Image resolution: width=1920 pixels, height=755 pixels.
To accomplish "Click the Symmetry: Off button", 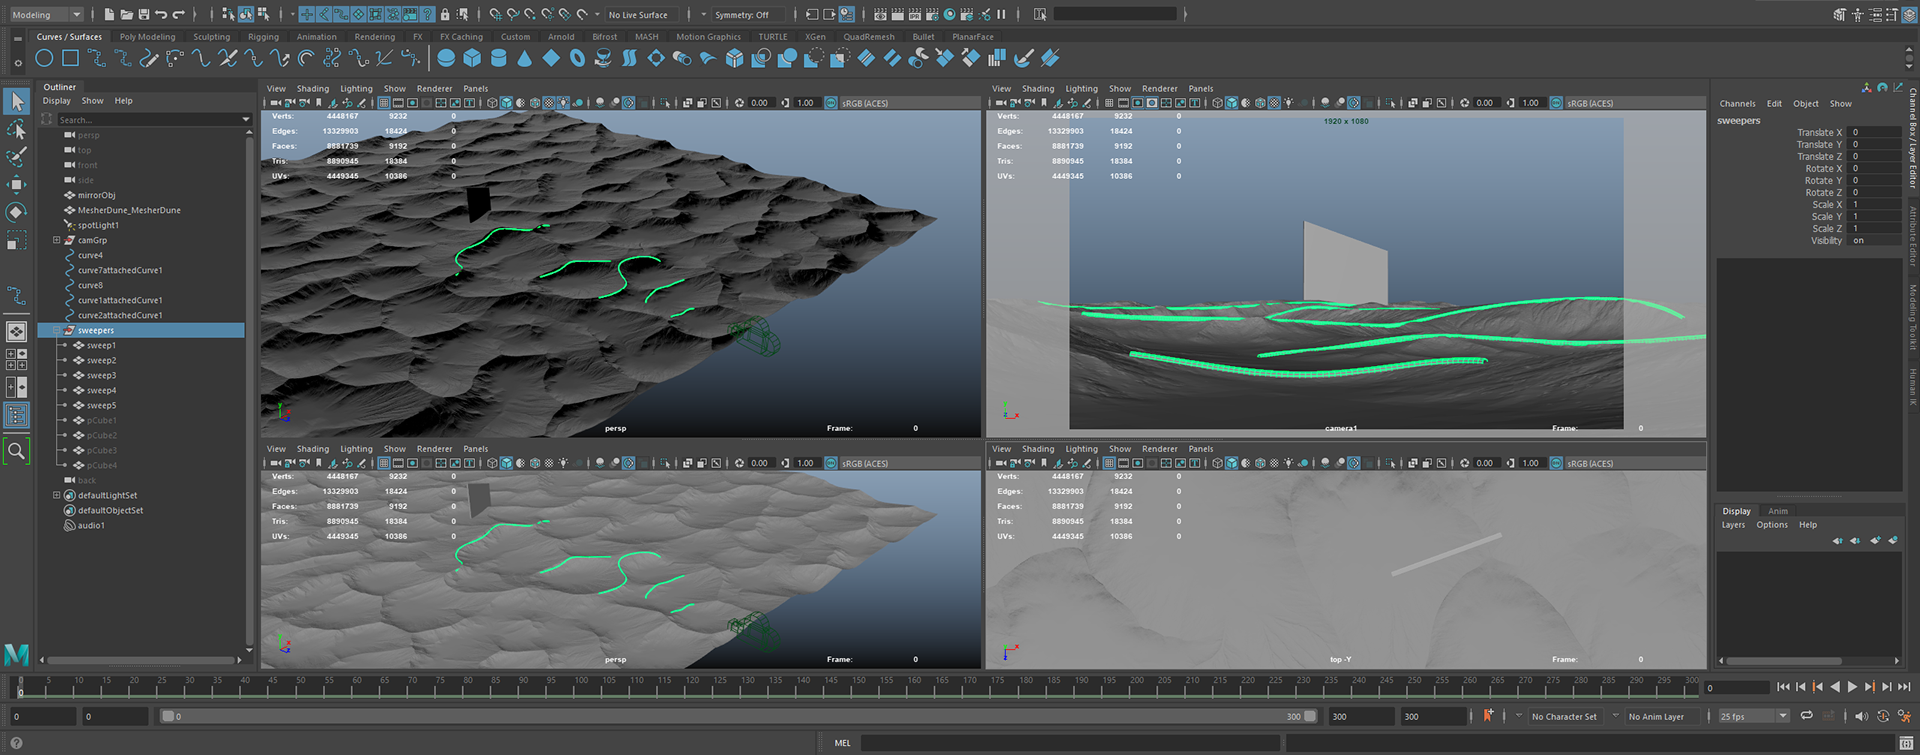I will pyautogui.click(x=741, y=15).
